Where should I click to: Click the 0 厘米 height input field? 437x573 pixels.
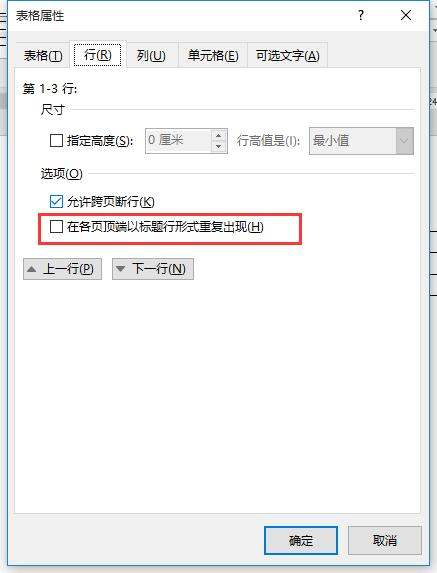178,141
